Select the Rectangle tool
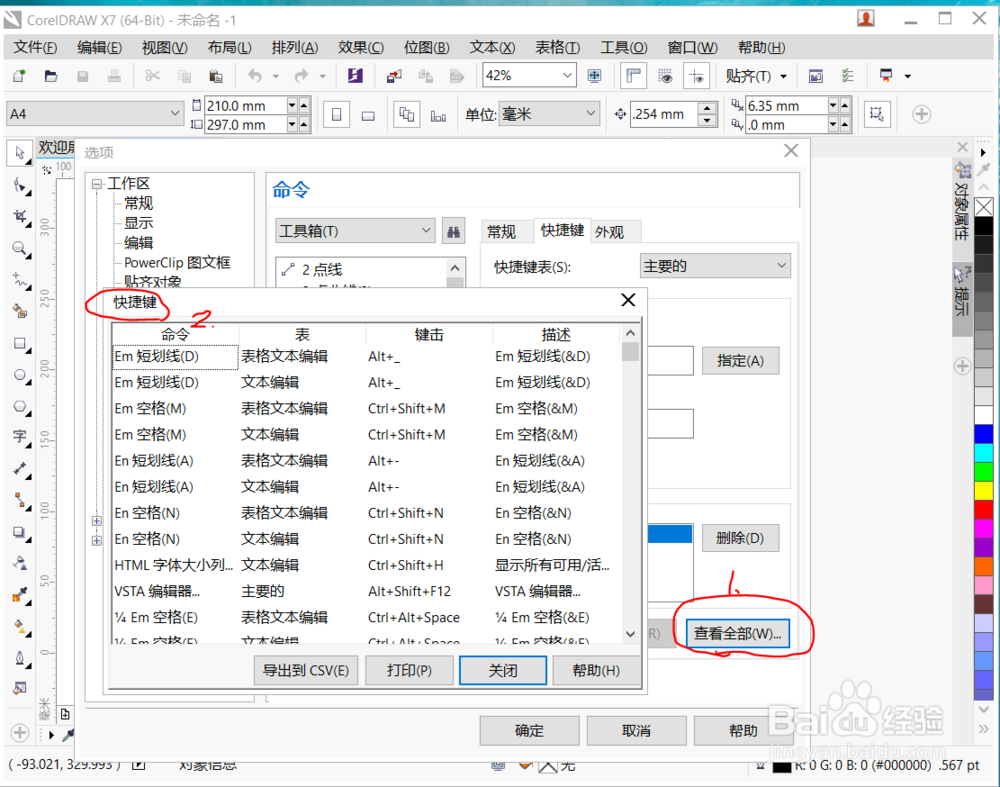 pos(20,344)
